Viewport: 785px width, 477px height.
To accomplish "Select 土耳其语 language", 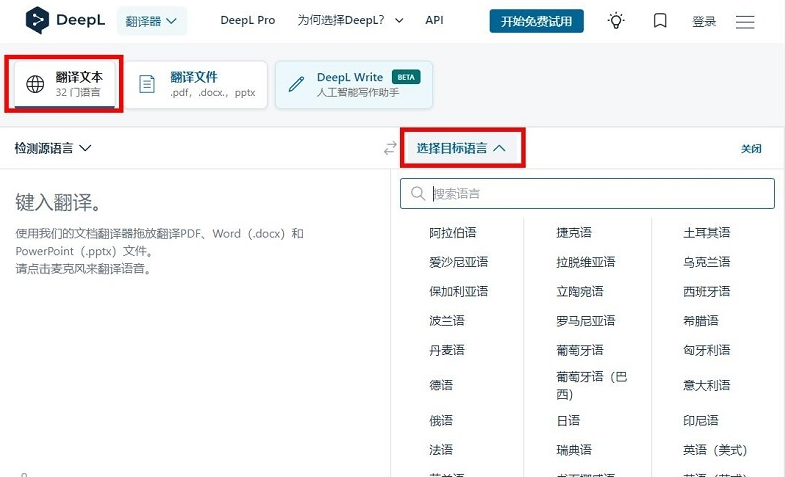I will tap(706, 232).
